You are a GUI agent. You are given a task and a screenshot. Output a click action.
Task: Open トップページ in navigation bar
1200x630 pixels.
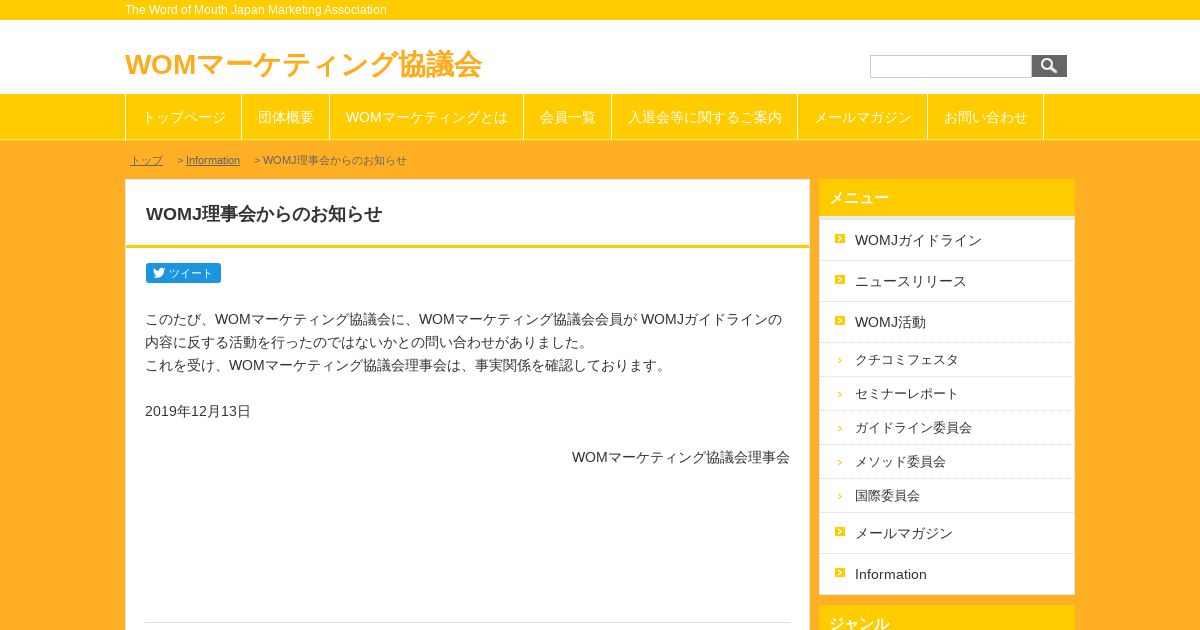(184, 117)
